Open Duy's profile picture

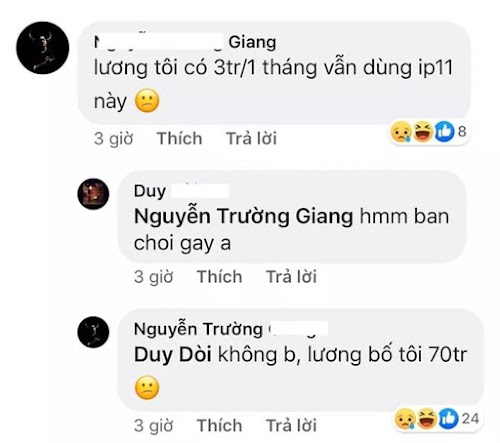(93, 194)
